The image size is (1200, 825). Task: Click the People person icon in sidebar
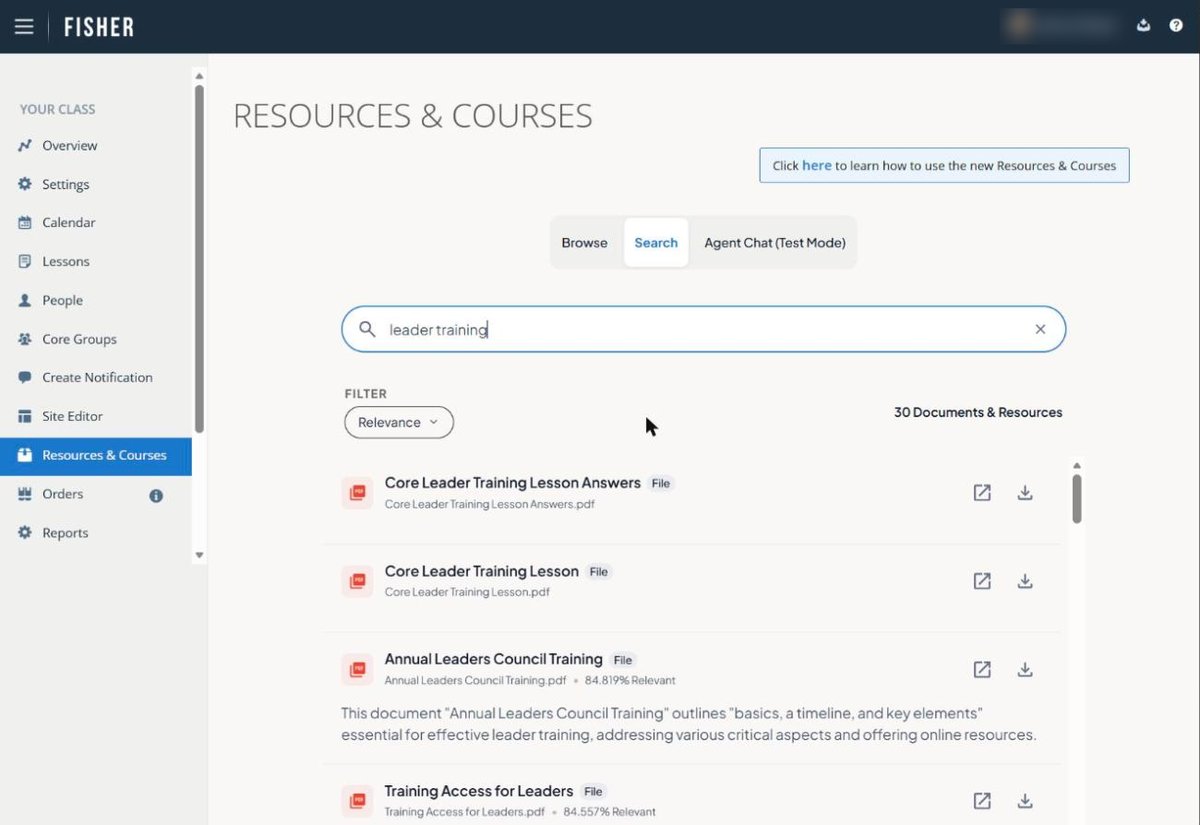click(25, 300)
